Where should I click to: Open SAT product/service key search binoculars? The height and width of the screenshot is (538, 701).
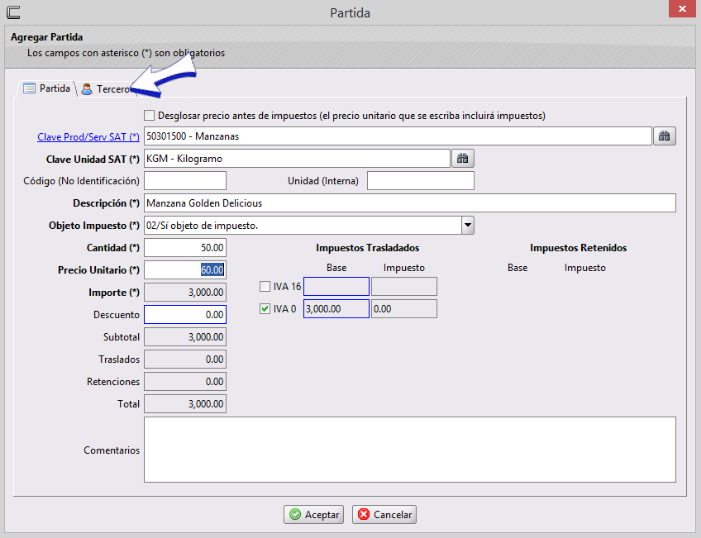664,136
